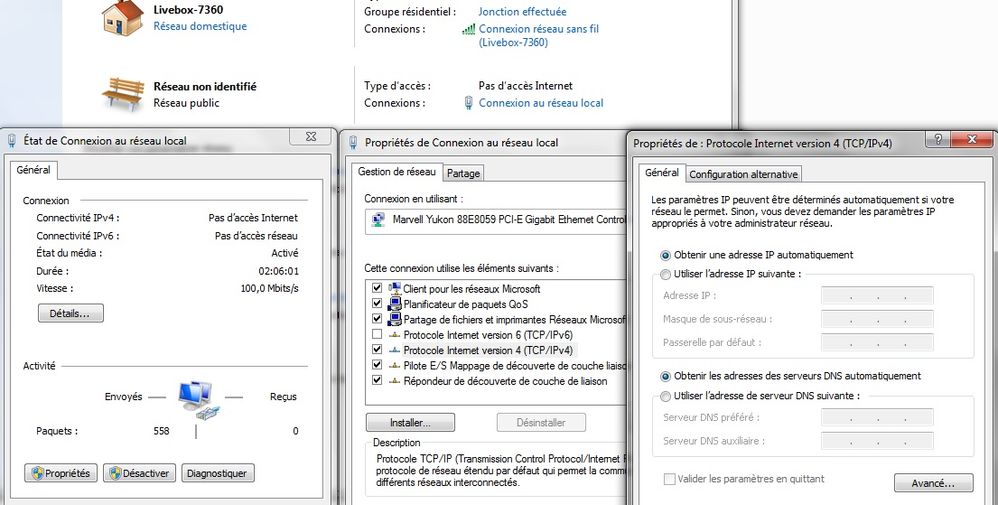Click the title bar icon of État de Connexion window

[x=11, y=141]
